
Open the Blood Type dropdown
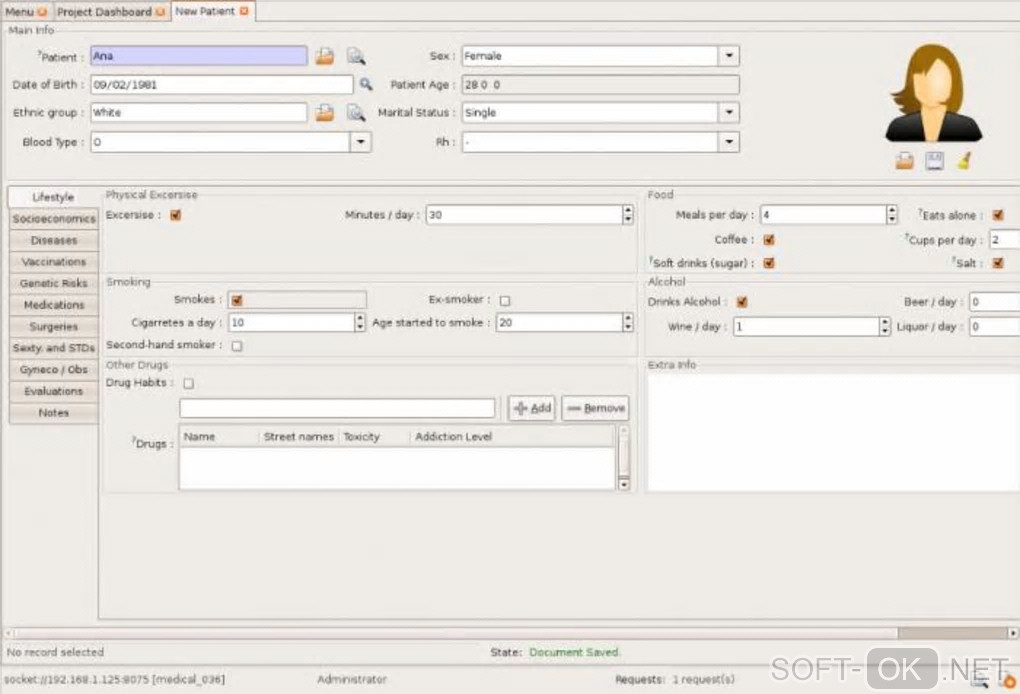tap(360, 142)
